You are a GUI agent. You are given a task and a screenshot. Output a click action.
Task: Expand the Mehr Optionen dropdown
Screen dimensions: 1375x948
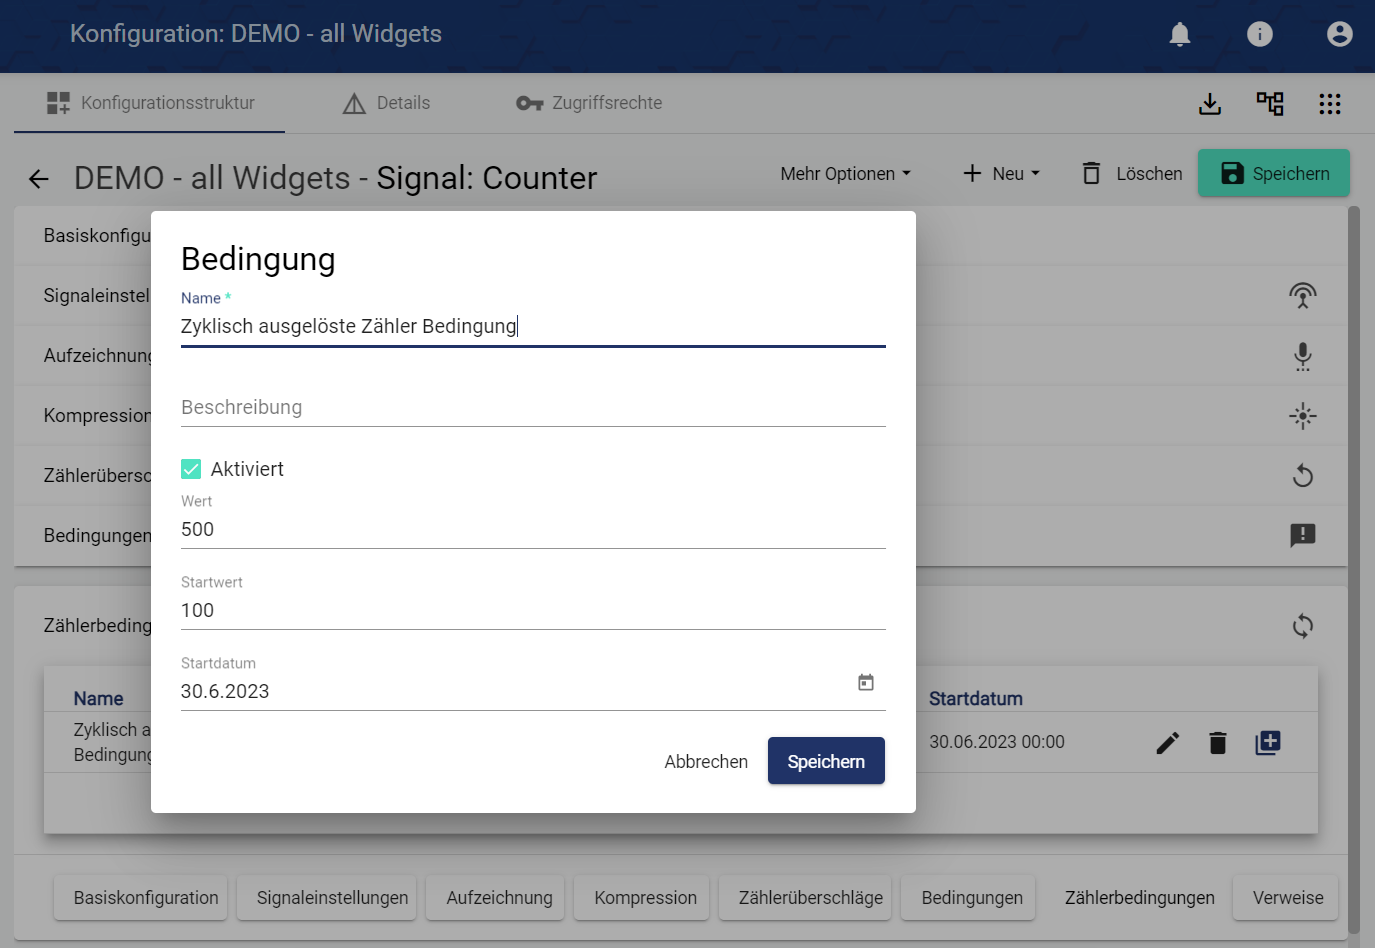(x=845, y=174)
